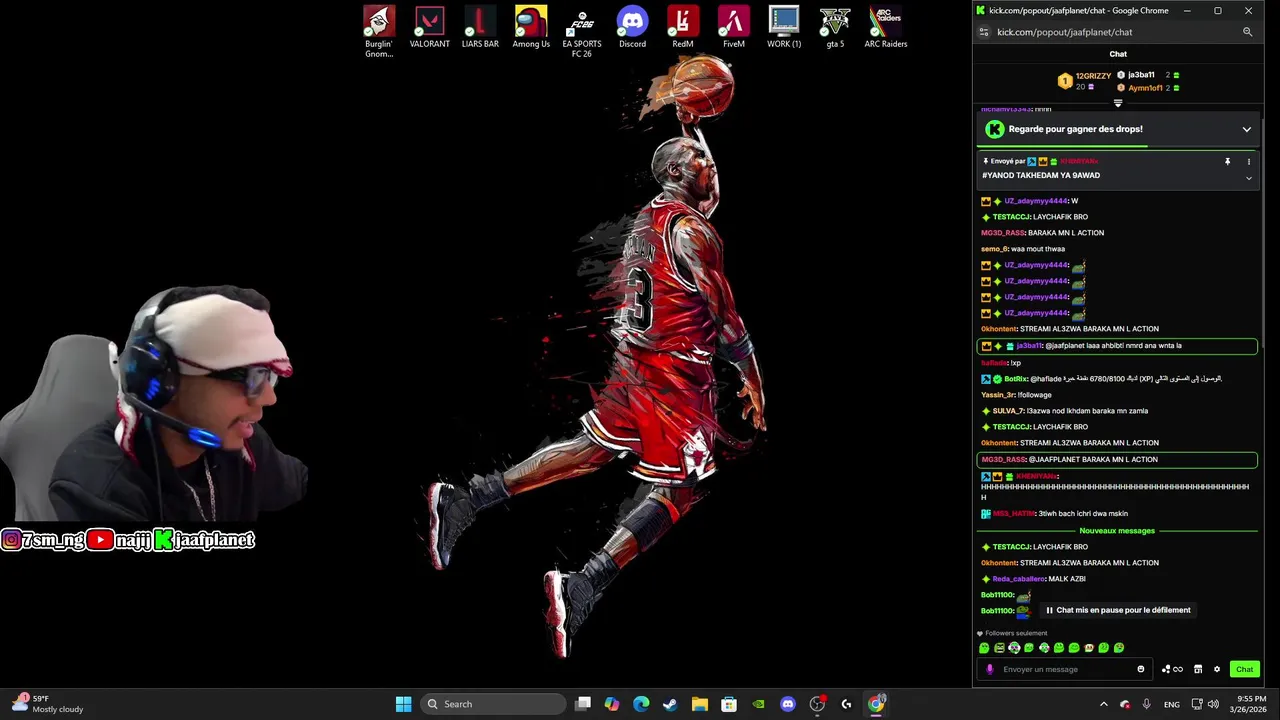This screenshot has width=1280, height=720.
Task: Send message with the green Chat button
Action: click(1244, 669)
